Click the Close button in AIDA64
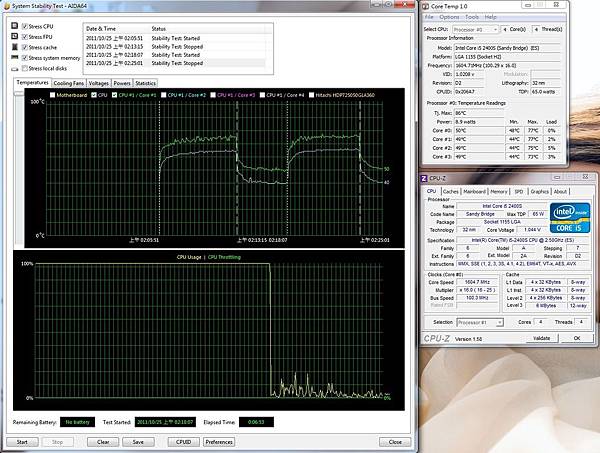600x453 pixels. coord(395,442)
